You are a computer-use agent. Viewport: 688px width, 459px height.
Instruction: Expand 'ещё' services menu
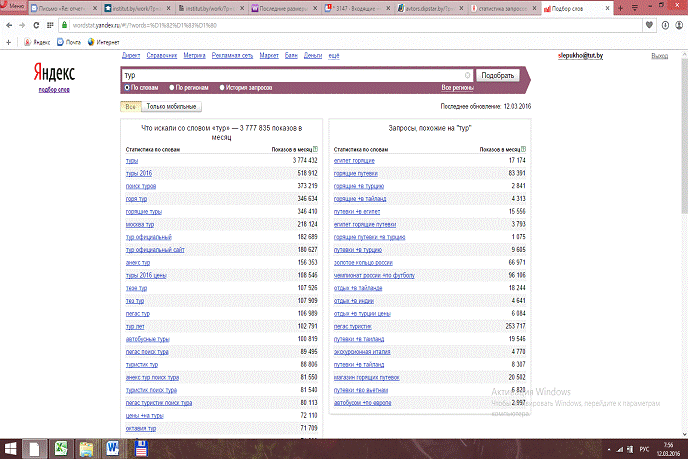tap(334, 55)
